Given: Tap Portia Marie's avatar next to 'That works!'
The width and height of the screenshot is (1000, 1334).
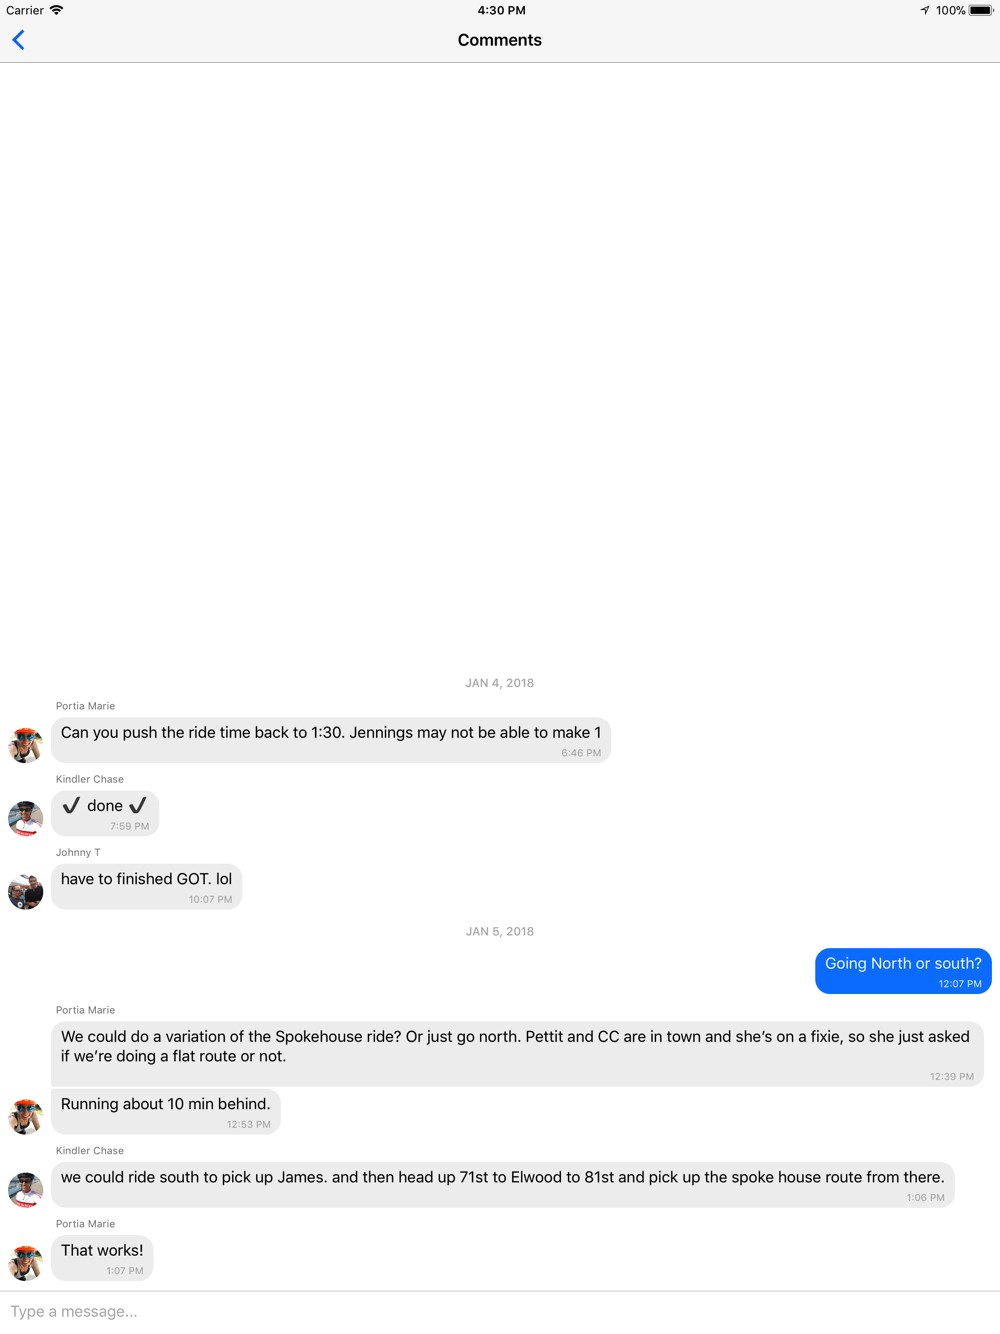Looking at the screenshot, I should click(x=26, y=1262).
